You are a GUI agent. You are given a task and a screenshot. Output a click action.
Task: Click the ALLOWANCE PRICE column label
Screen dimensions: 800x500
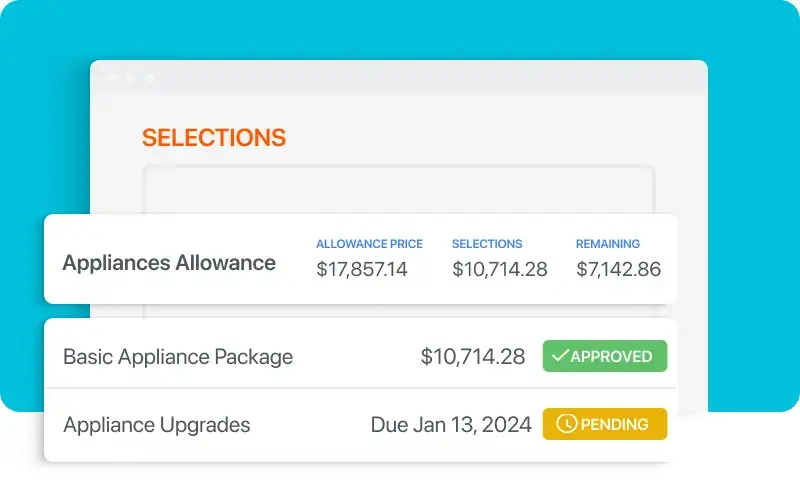click(x=369, y=244)
